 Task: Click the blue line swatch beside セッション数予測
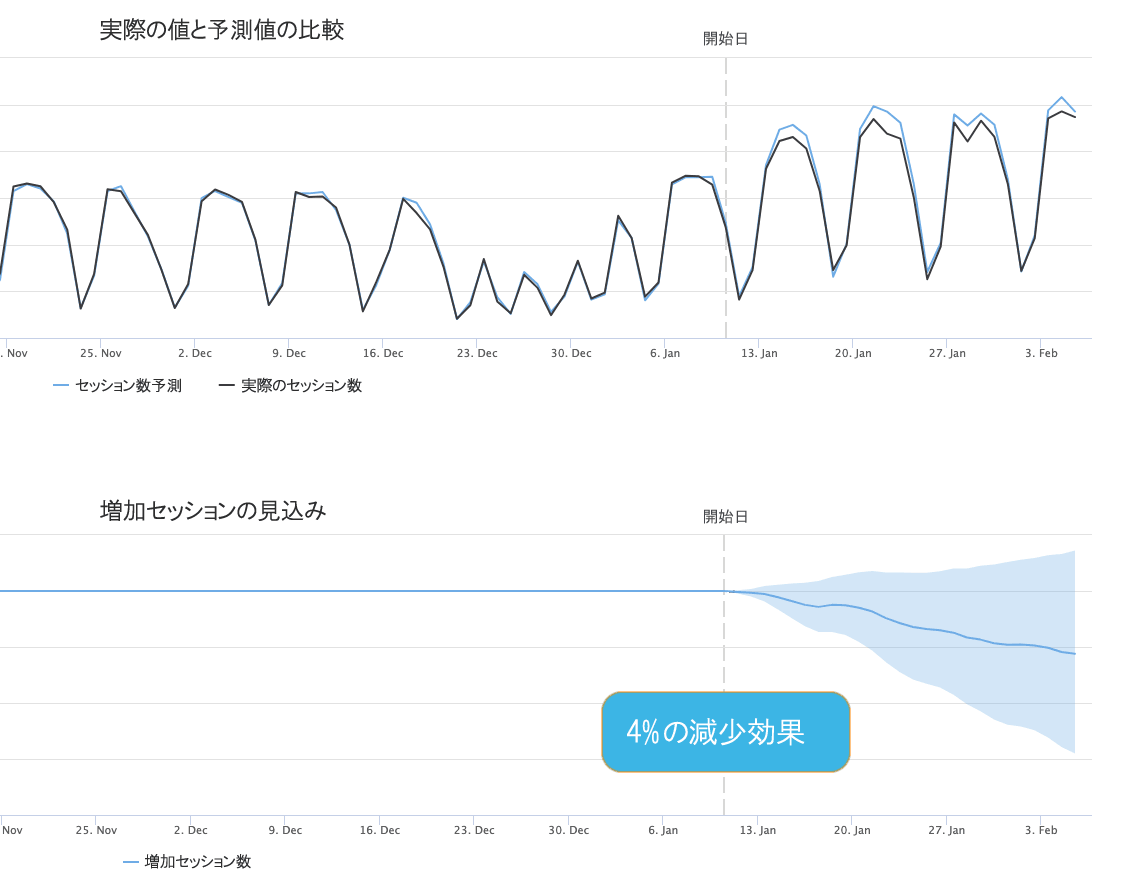pos(61,386)
